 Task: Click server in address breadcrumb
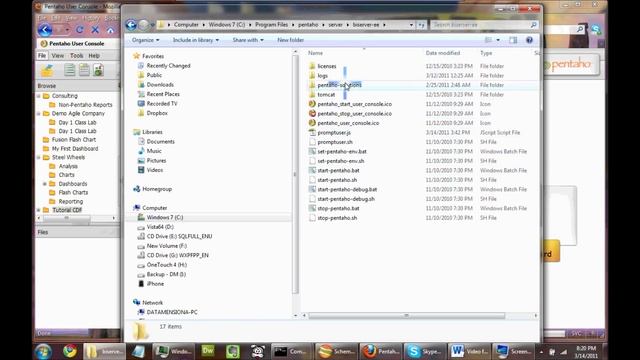pos(336,25)
